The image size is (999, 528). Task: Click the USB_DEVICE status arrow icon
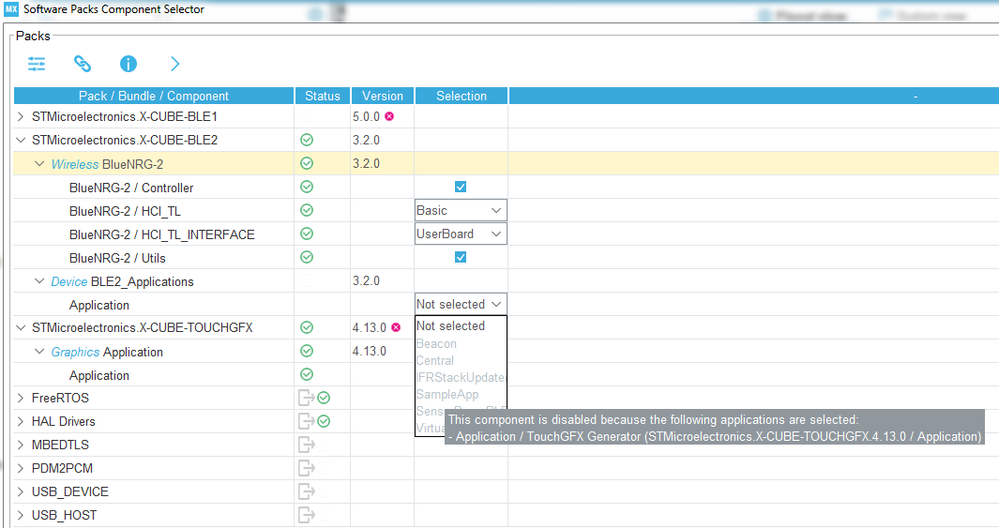pyautogui.click(x=306, y=492)
